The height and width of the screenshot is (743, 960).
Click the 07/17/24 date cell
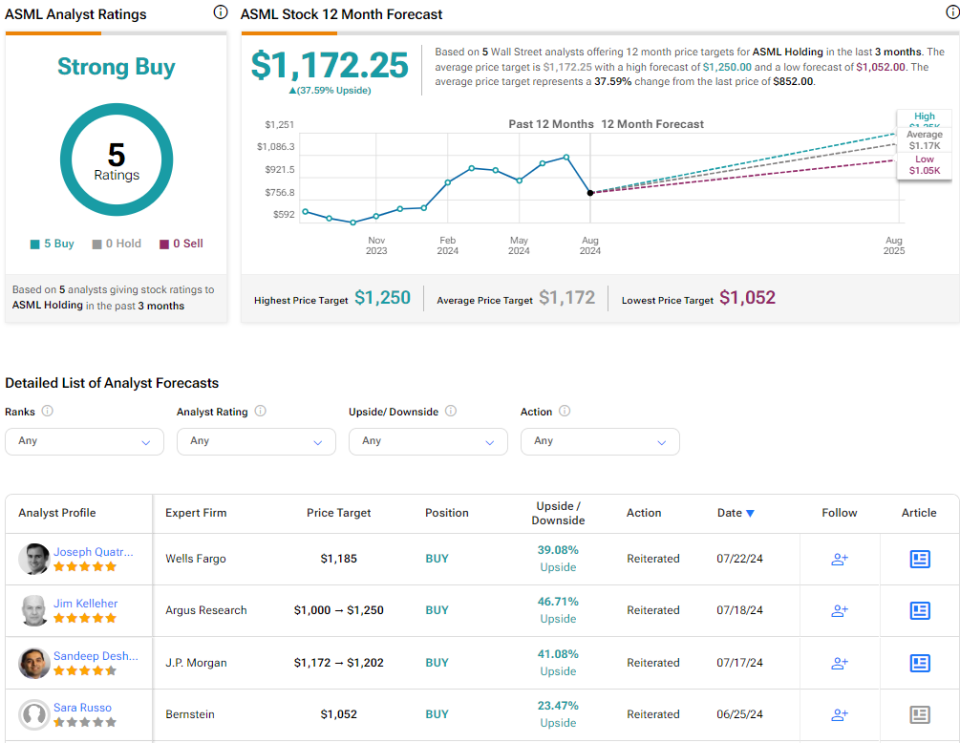click(x=740, y=663)
